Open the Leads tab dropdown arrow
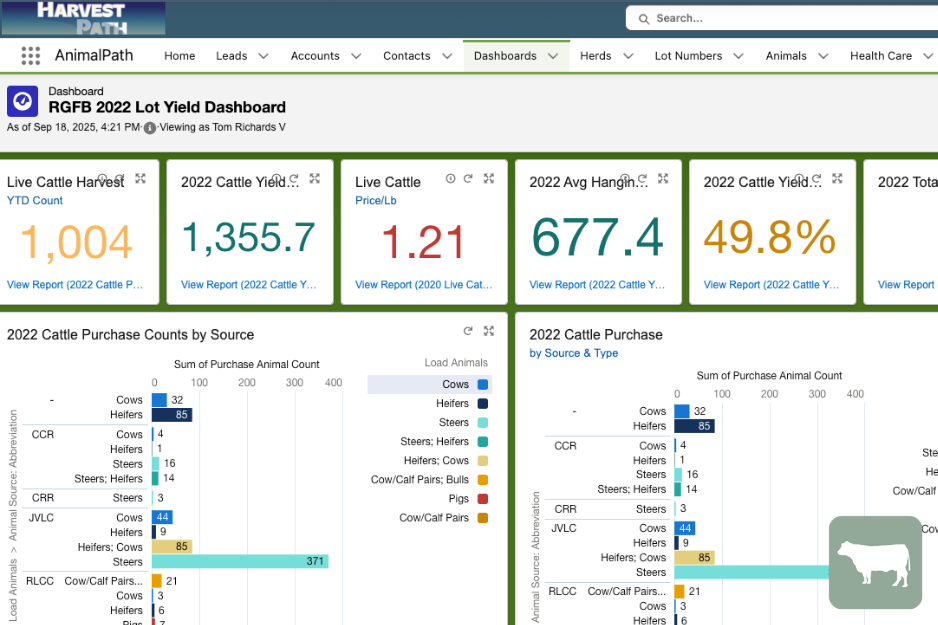This screenshot has width=938, height=625. tap(263, 56)
